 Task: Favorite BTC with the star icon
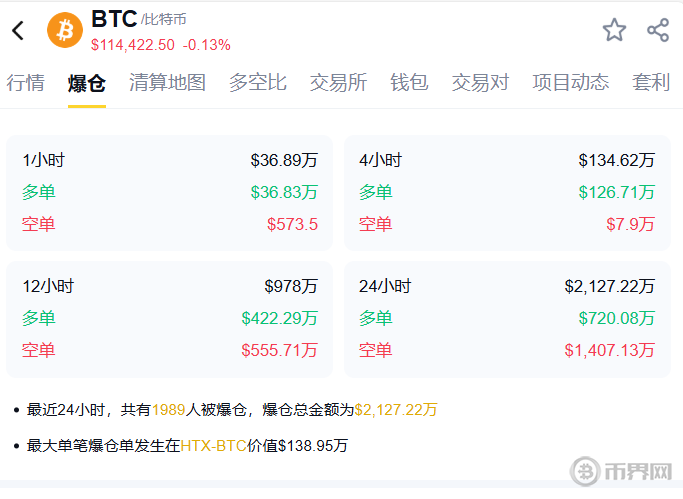[x=614, y=30]
